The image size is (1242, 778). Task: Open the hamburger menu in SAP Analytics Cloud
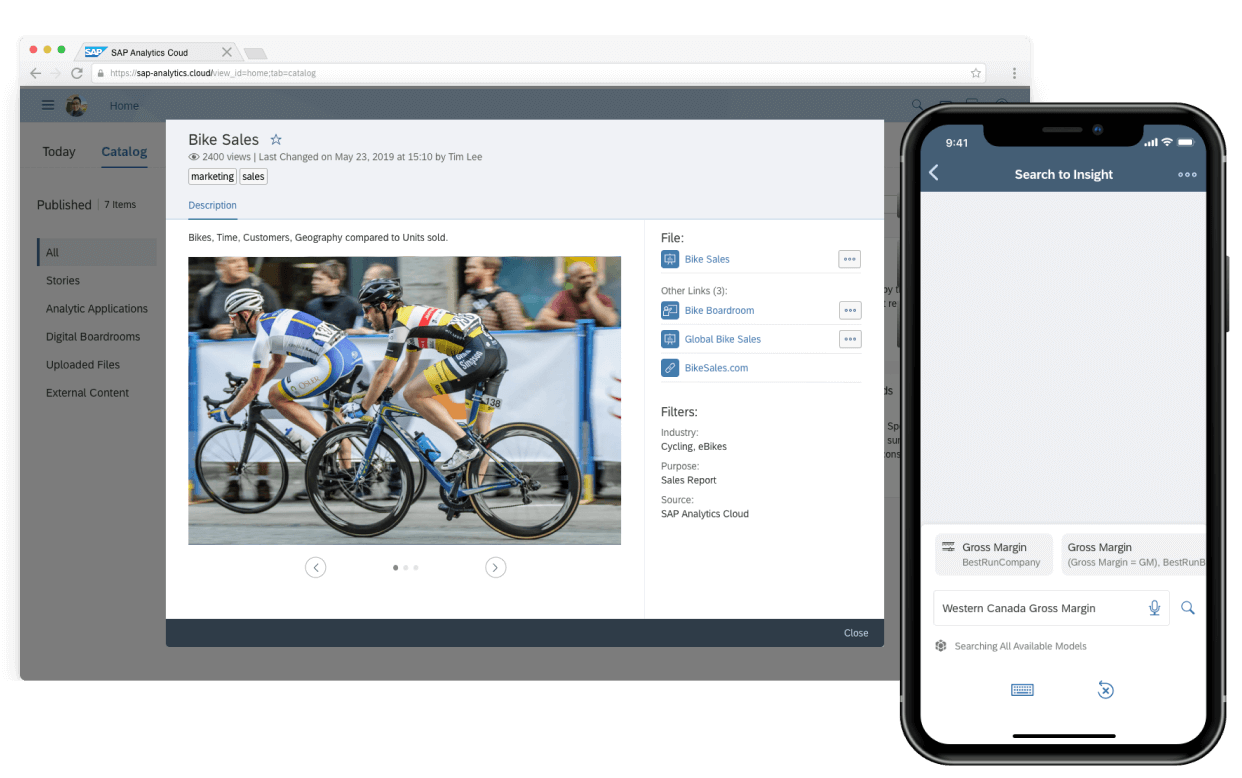click(48, 105)
